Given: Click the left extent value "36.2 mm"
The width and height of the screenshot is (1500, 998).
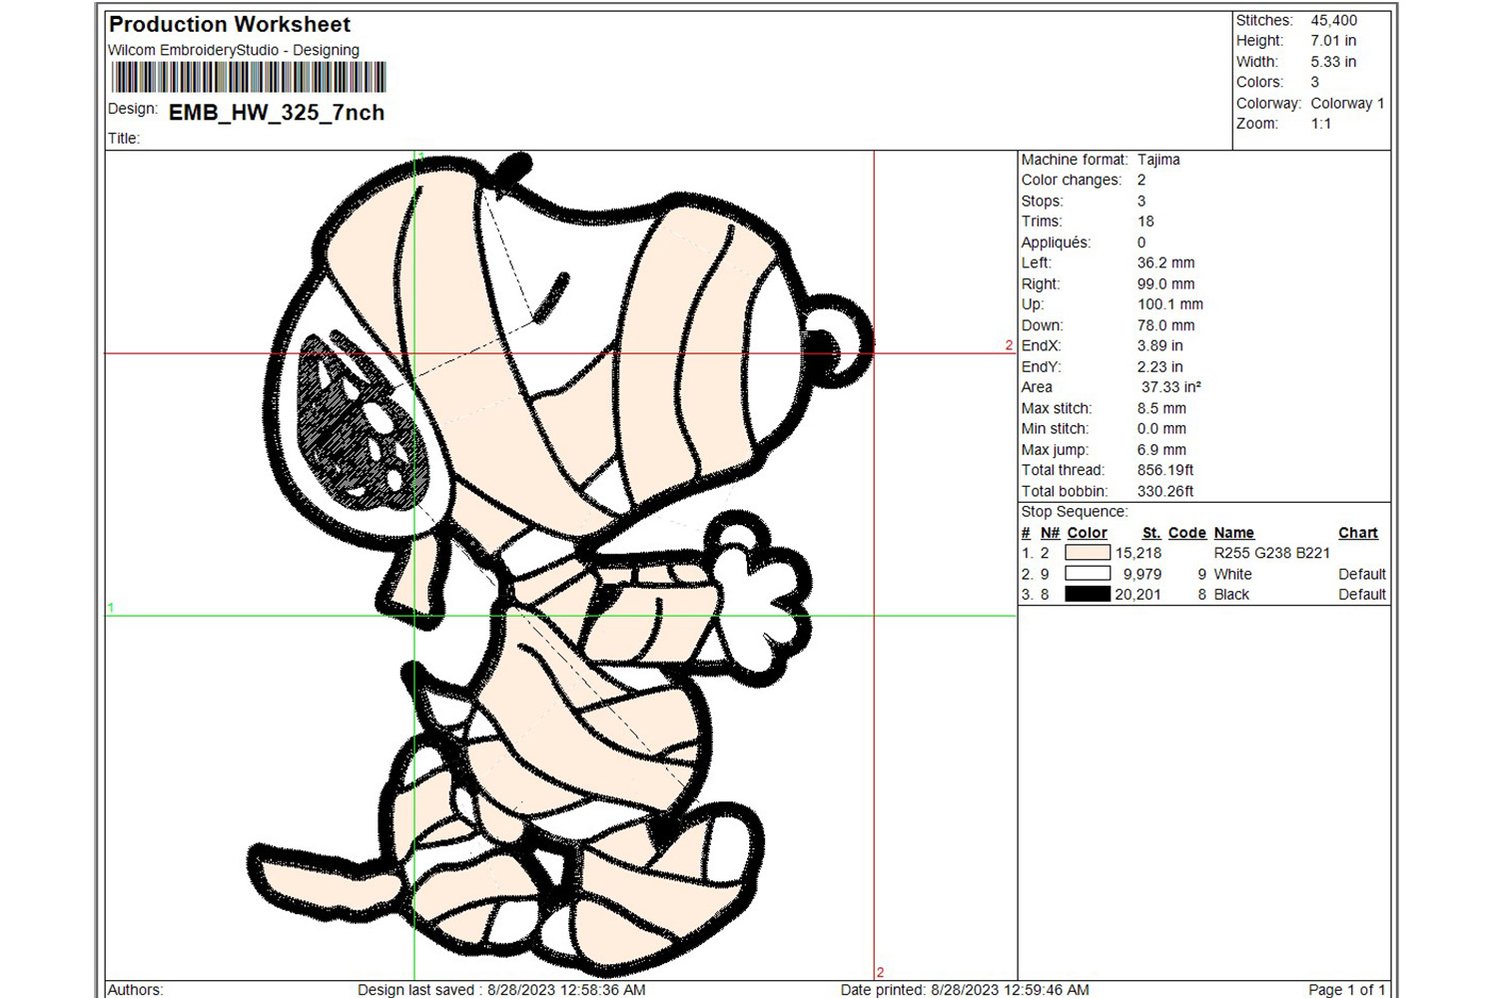Looking at the screenshot, I should [x=1165, y=263].
